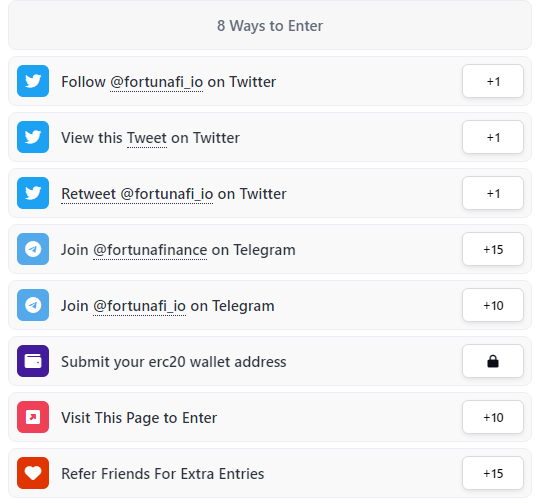Click the +1 button for Follow on Twitter
The image size is (540, 504).
(493, 81)
